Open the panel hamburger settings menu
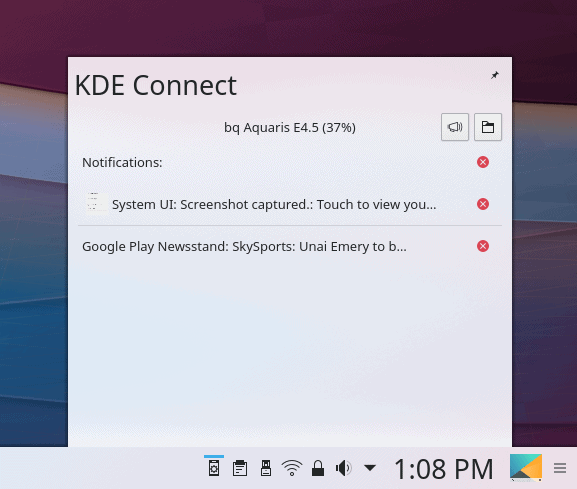Screen dimensions: 577x489 (x=560, y=468)
